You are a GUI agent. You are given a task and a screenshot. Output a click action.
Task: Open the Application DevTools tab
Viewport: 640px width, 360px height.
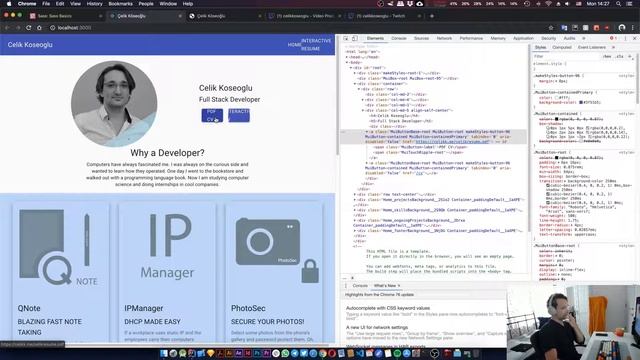(x=523, y=38)
